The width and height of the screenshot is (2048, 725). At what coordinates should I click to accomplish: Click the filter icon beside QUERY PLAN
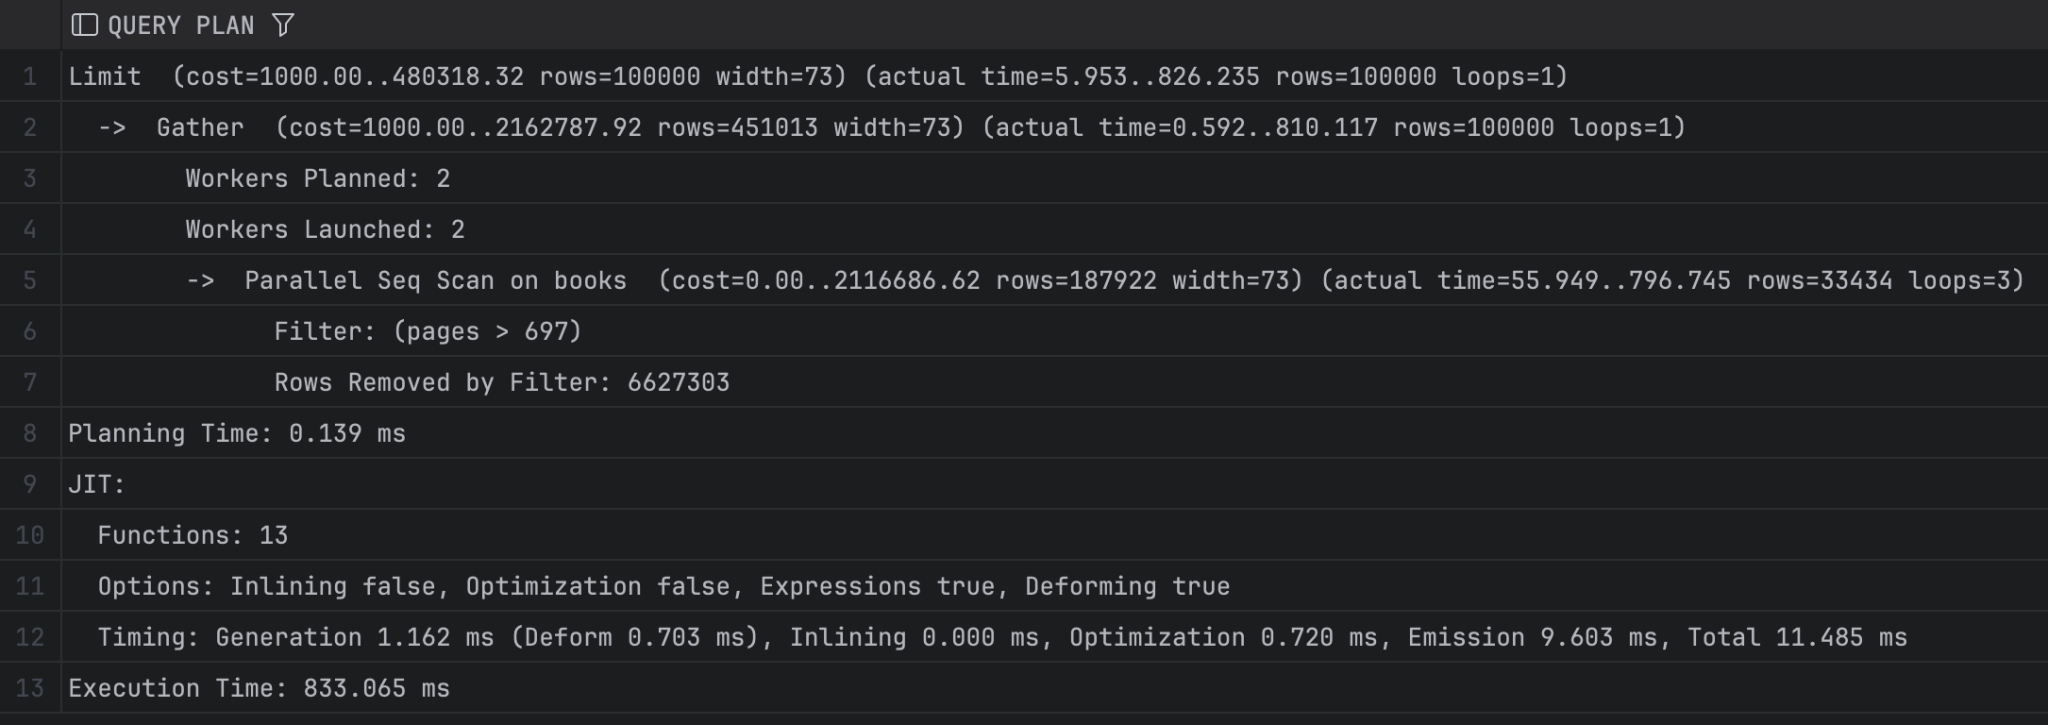283,25
